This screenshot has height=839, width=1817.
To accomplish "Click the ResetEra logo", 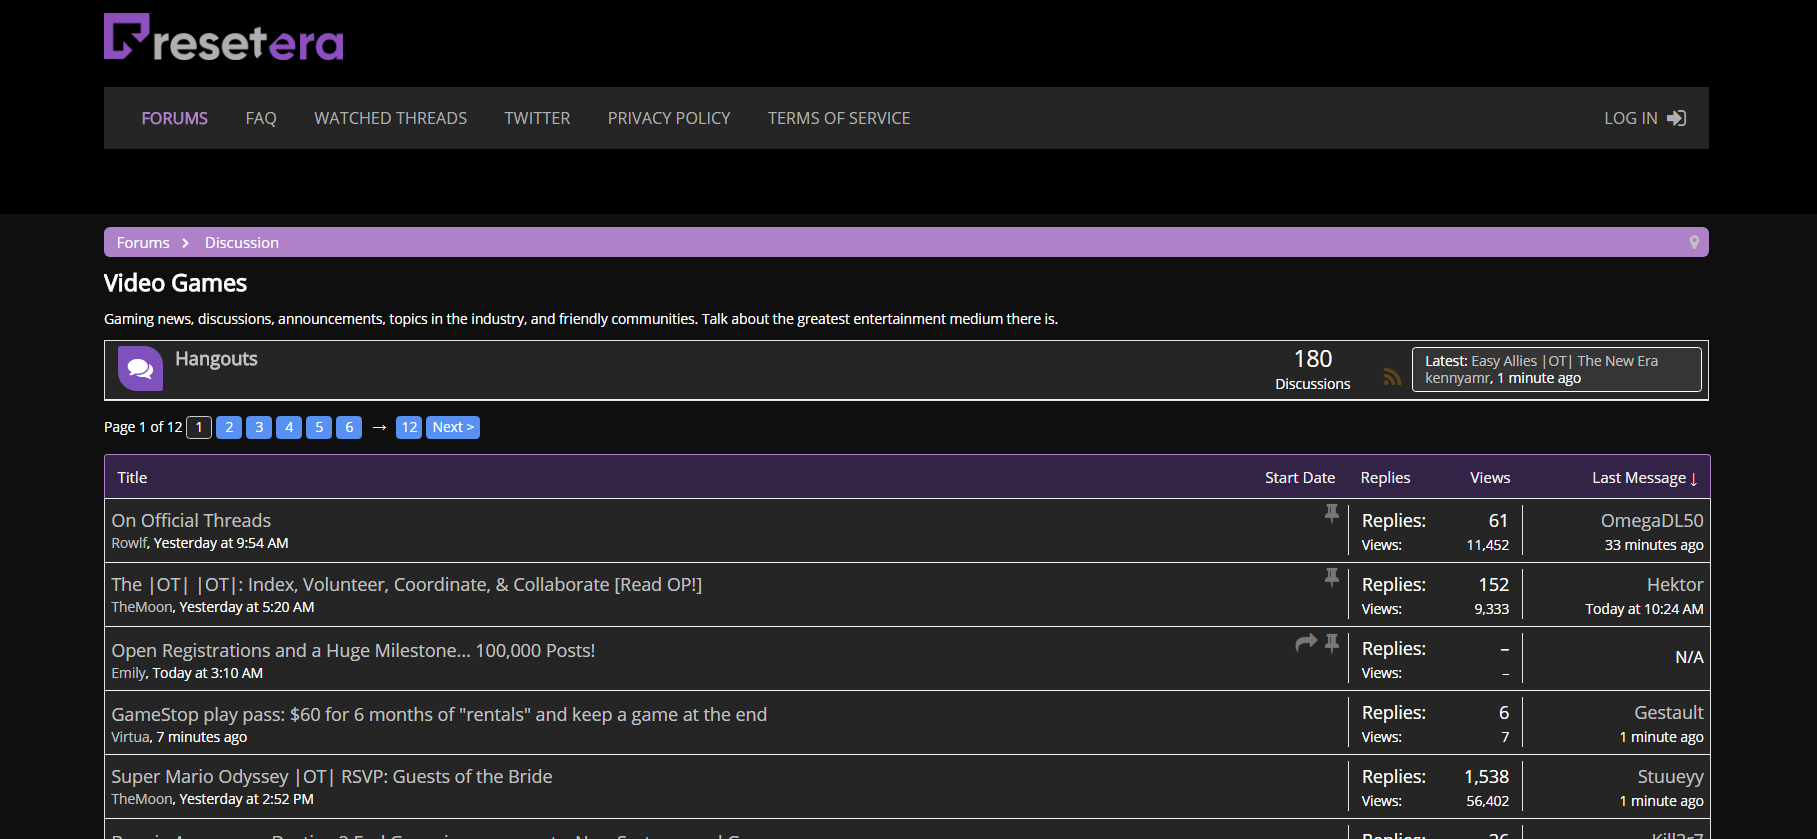I will click(224, 37).
